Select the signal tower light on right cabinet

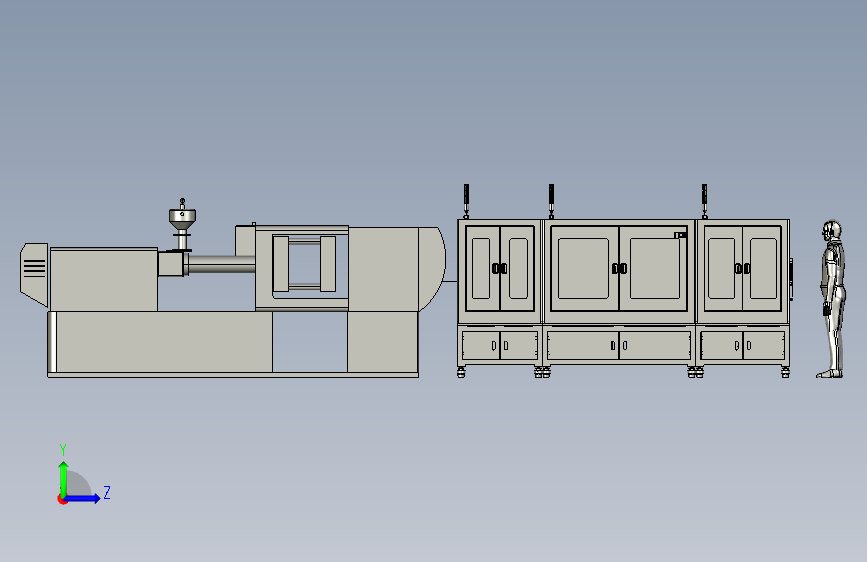tap(704, 201)
